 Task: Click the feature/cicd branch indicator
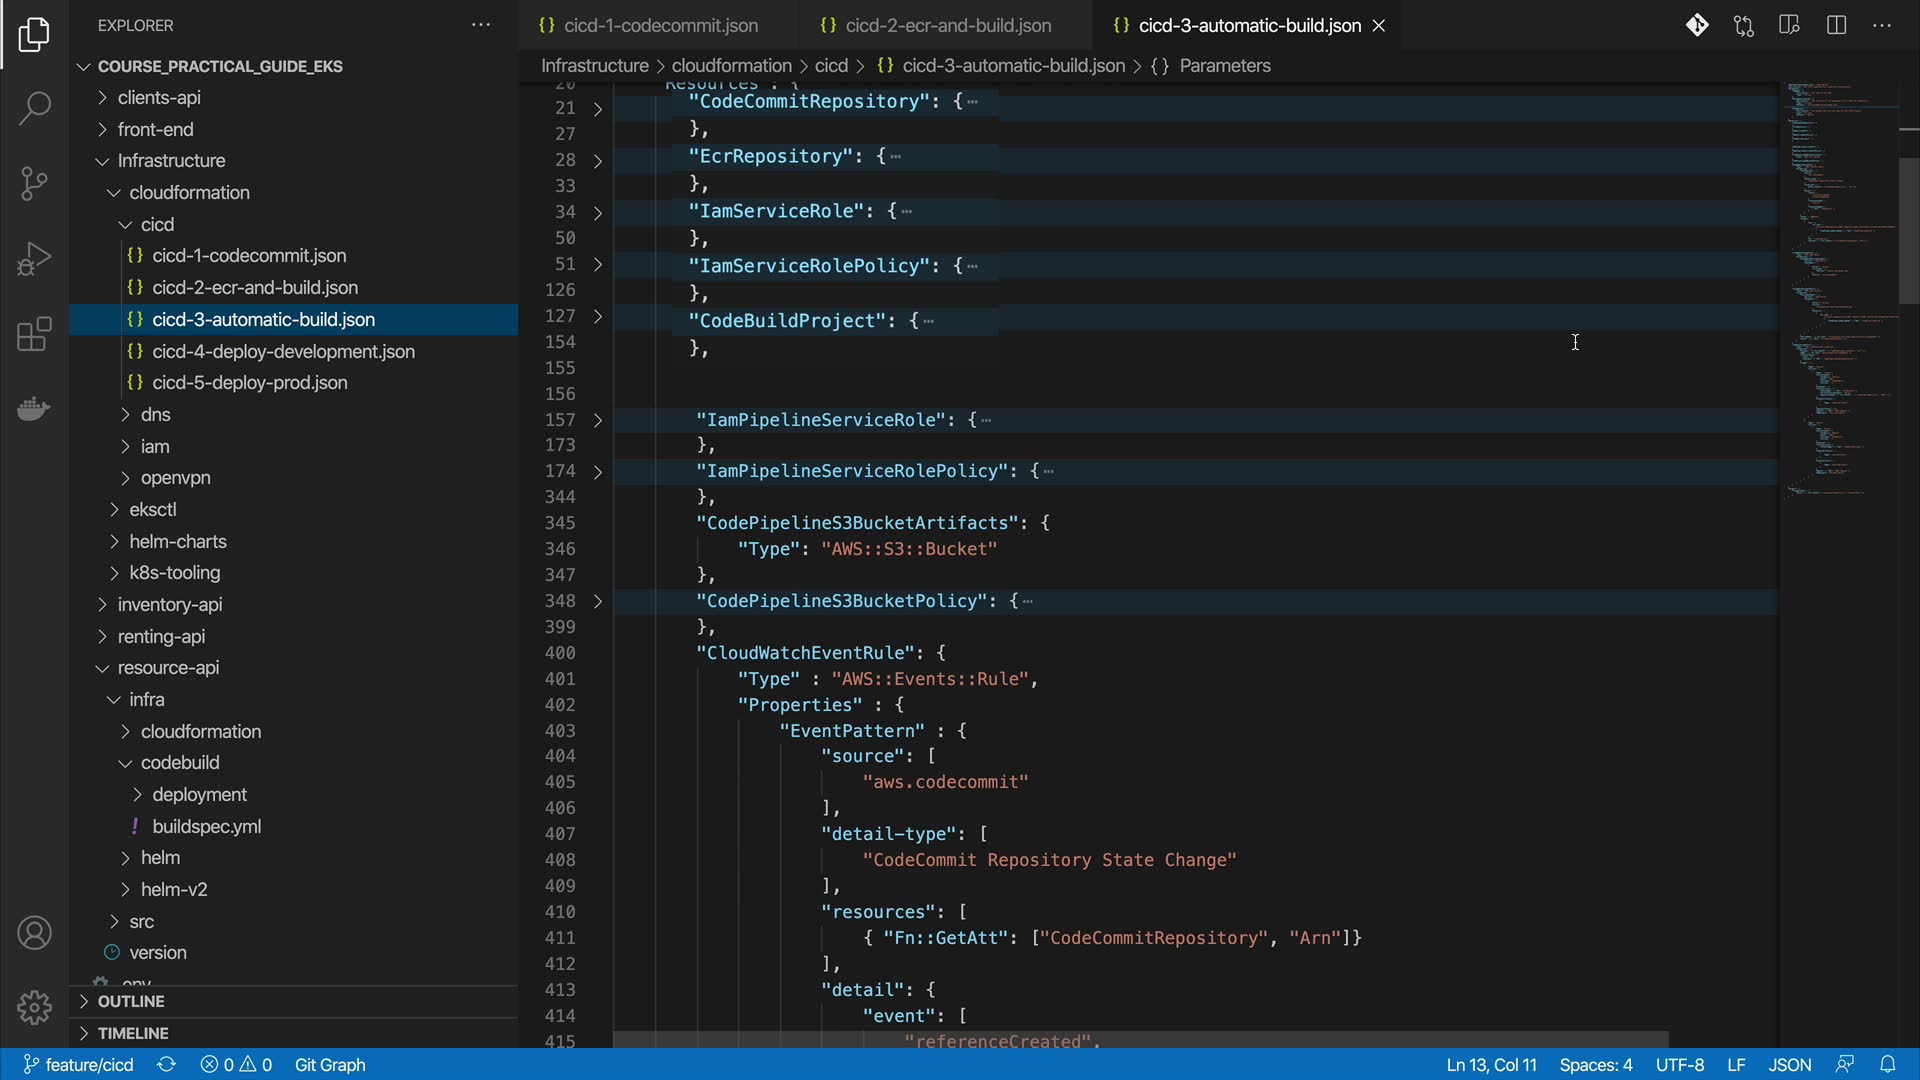point(79,1064)
